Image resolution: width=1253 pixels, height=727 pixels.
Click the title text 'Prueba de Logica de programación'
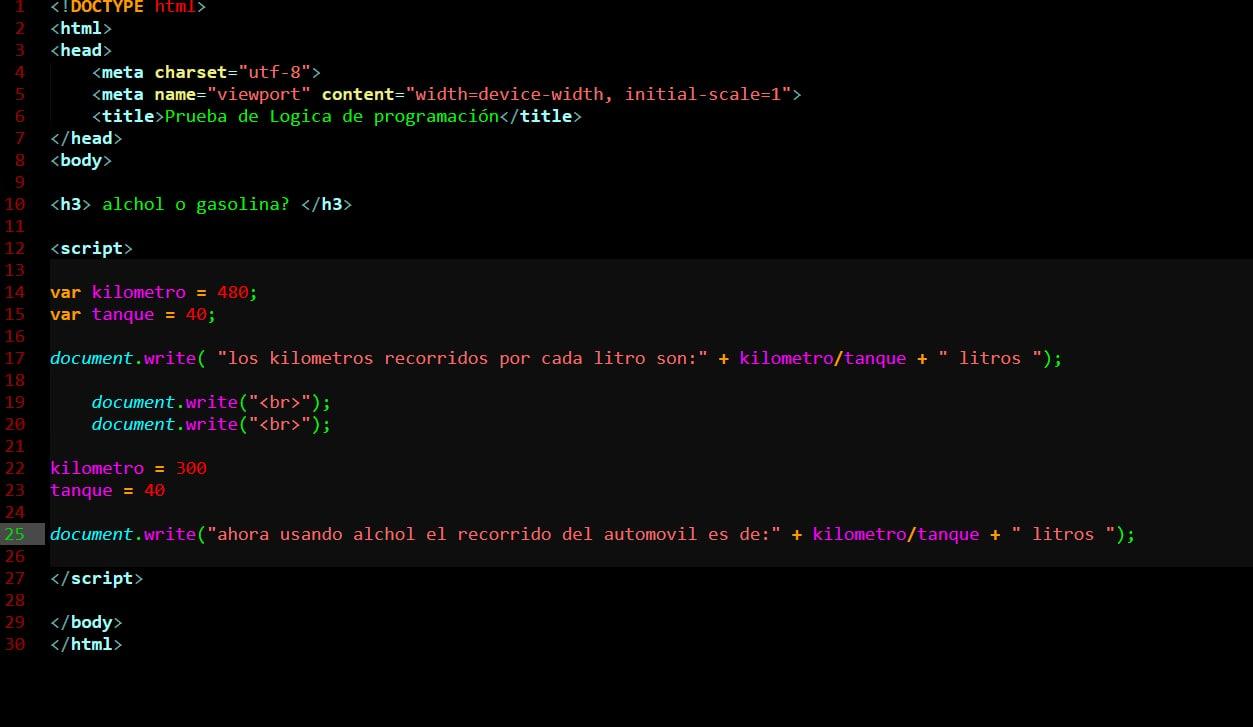click(331, 116)
